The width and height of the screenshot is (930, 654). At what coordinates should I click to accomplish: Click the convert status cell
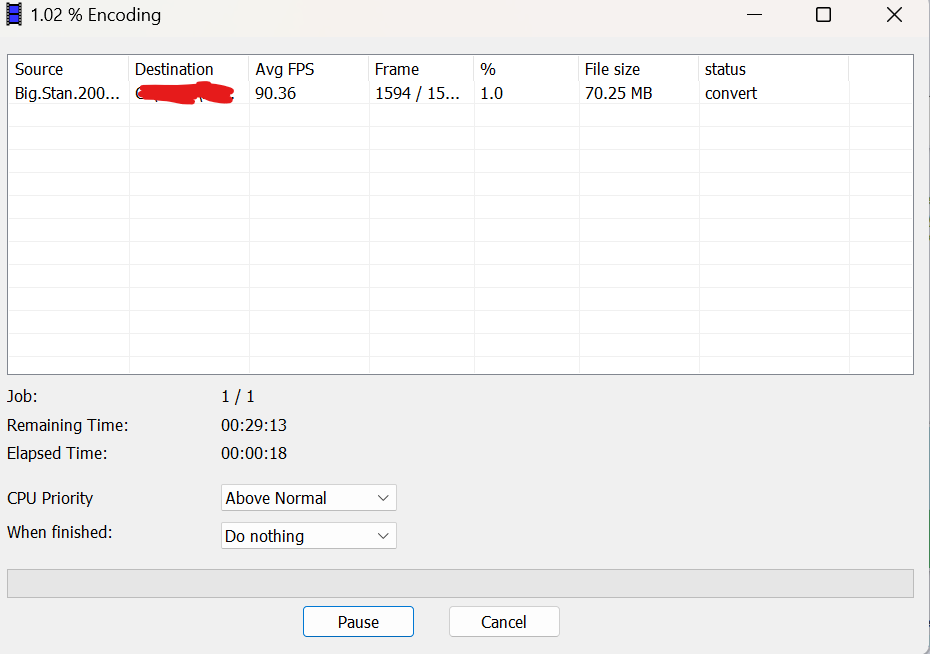pyautogui.click(x=731, y=93)
